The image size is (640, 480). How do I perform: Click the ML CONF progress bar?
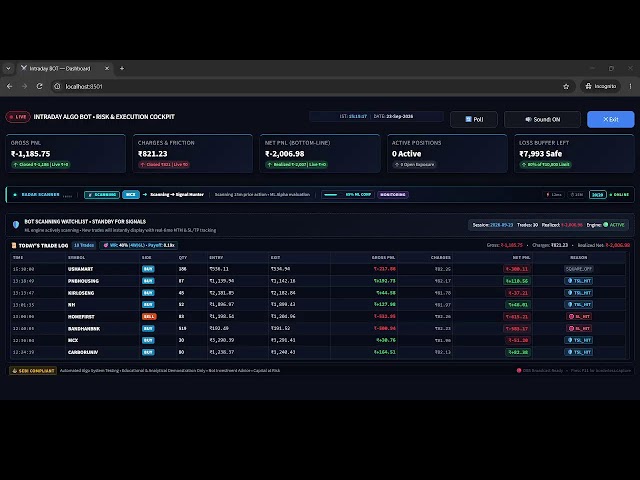331,195
